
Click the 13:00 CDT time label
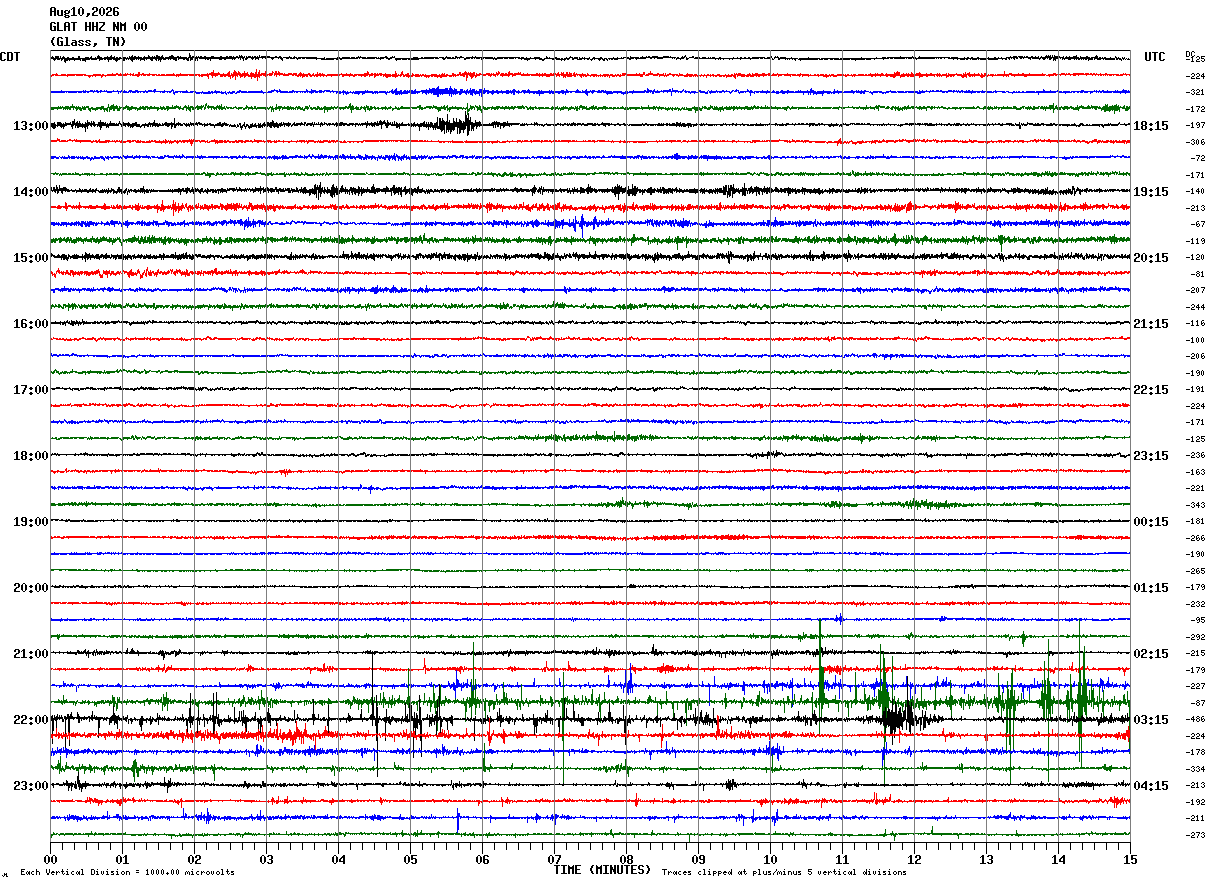(x=31, y=126)
